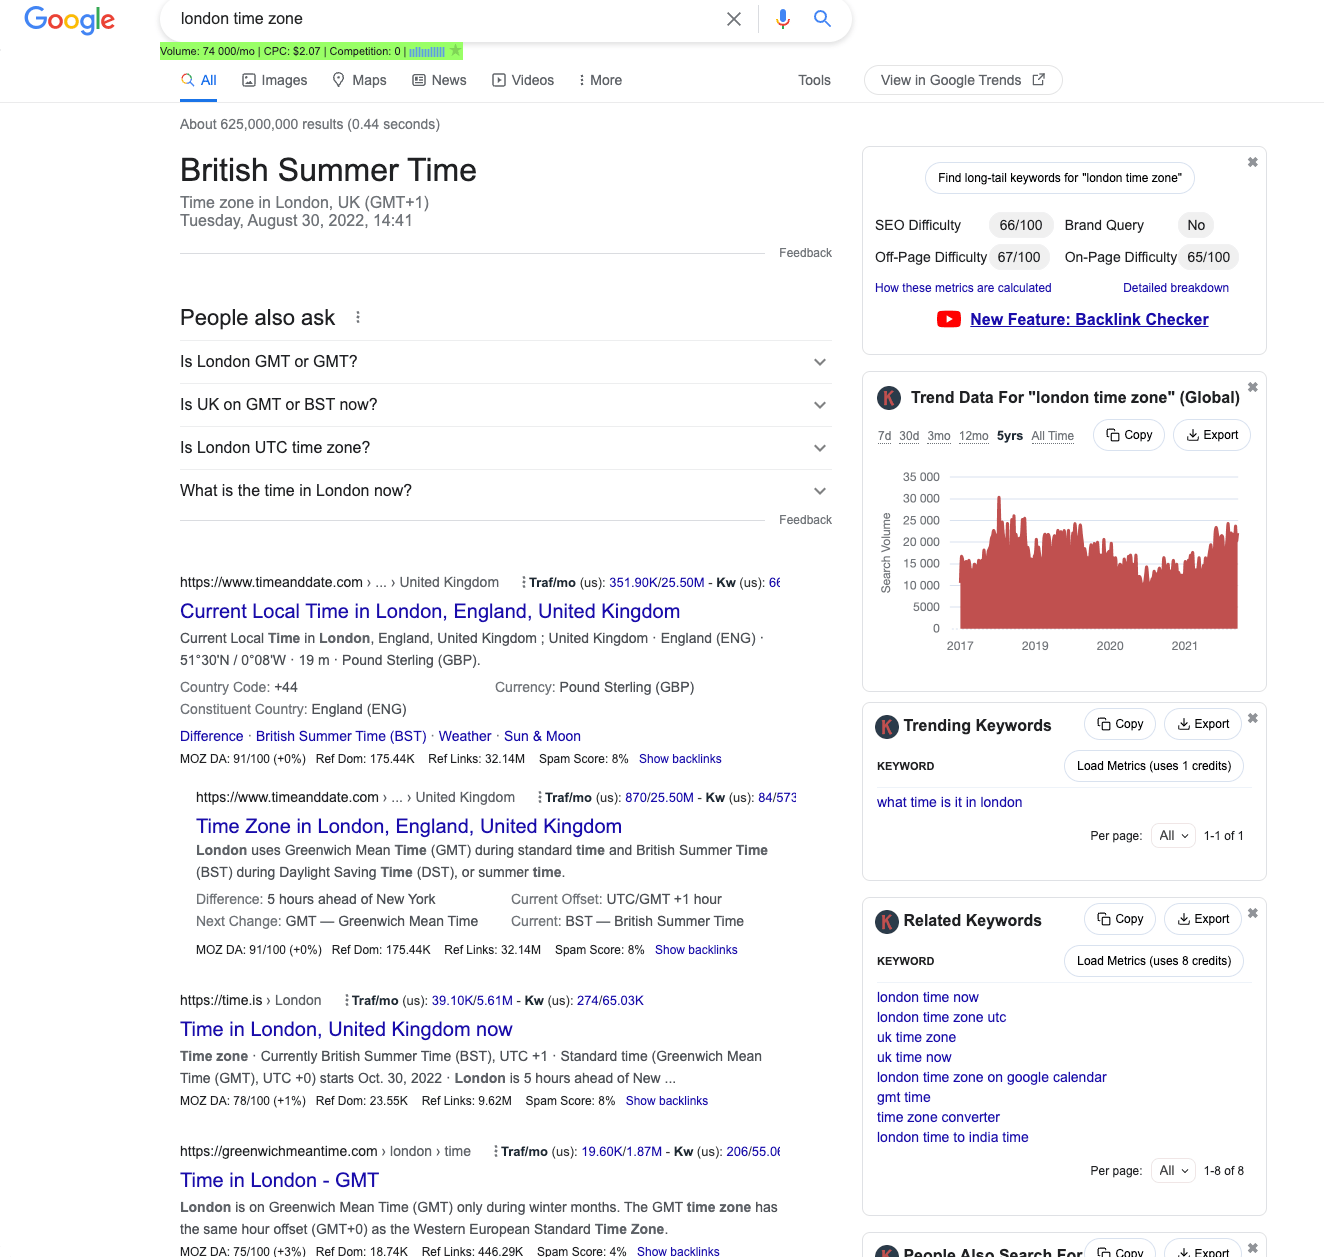The image size is (1324, 1257).
Task: Select the 3mo trend range
Action: coord(939,436)
